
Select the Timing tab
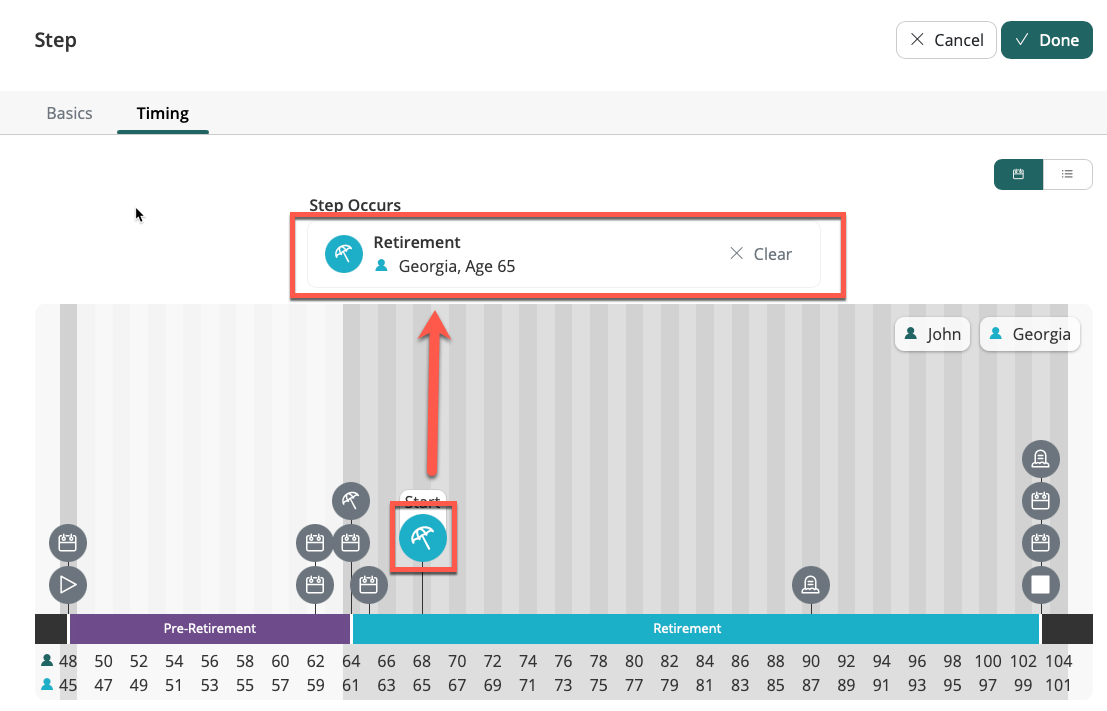(163, 113)
